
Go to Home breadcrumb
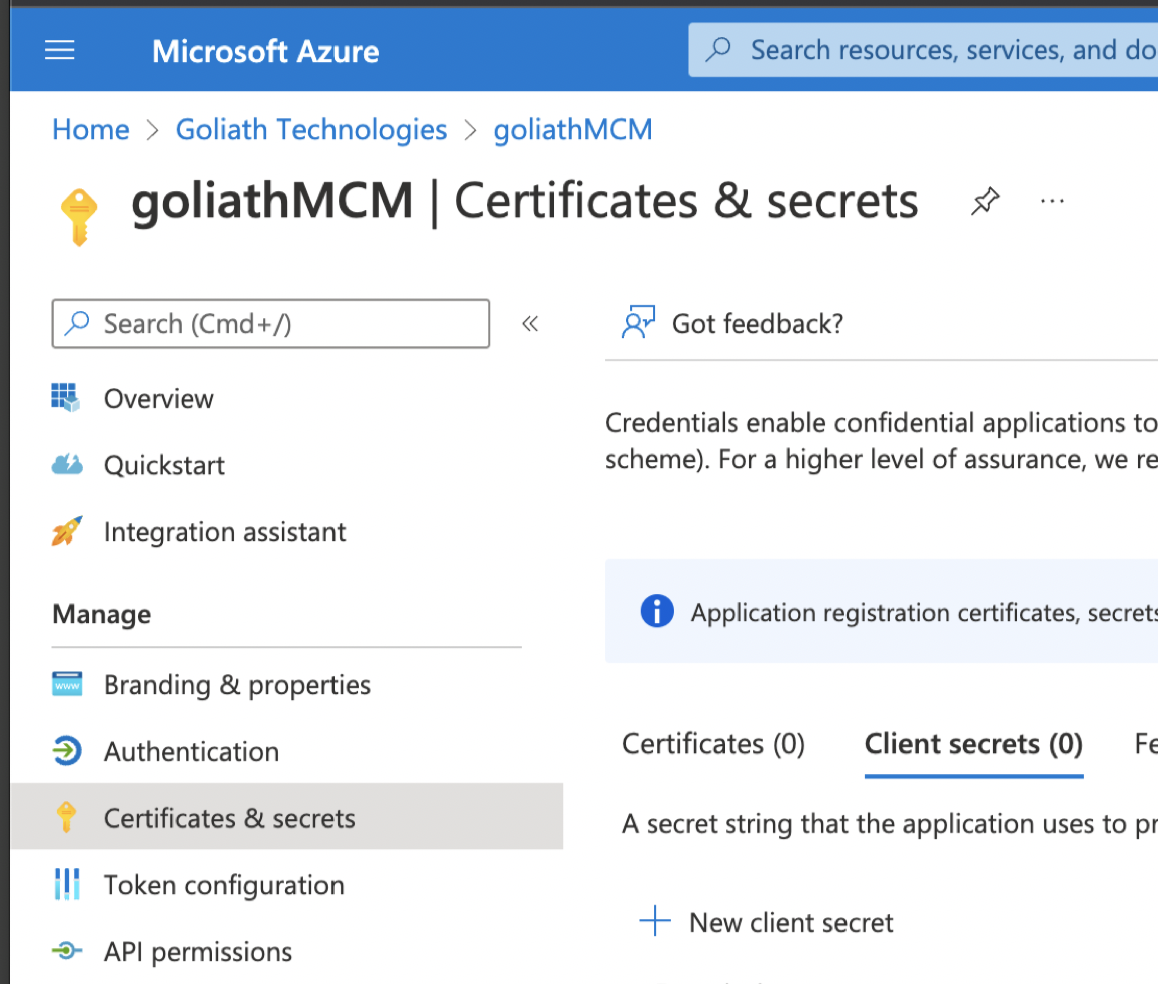tap(91, 130)
